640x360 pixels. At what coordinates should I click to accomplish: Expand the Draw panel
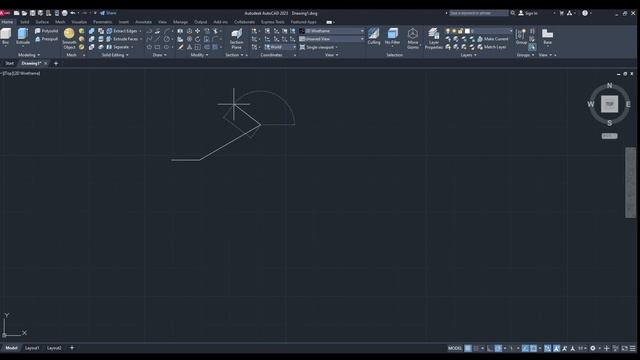point(159,55)
